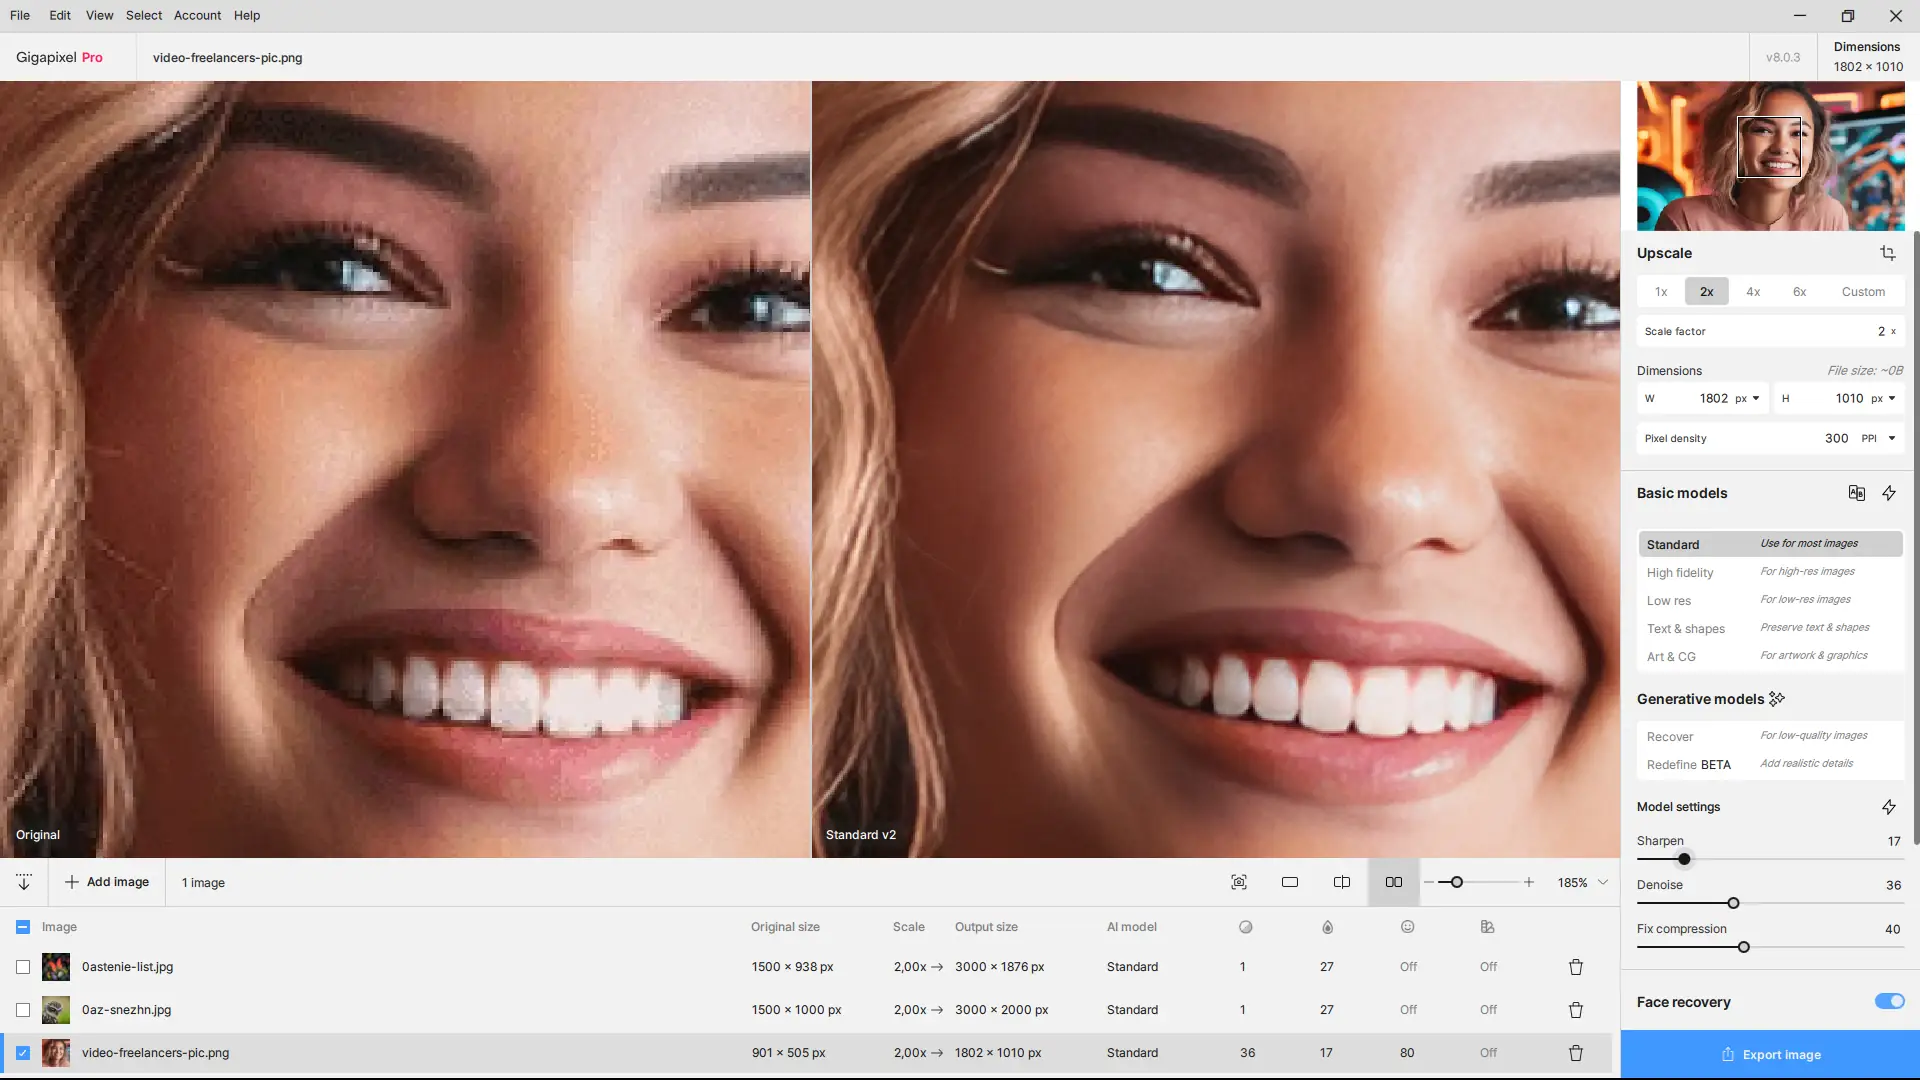1920x1080 pixels.
Task: Uncheck the video-freelancers-pic.png checkbox
Action: (23, 1053)
